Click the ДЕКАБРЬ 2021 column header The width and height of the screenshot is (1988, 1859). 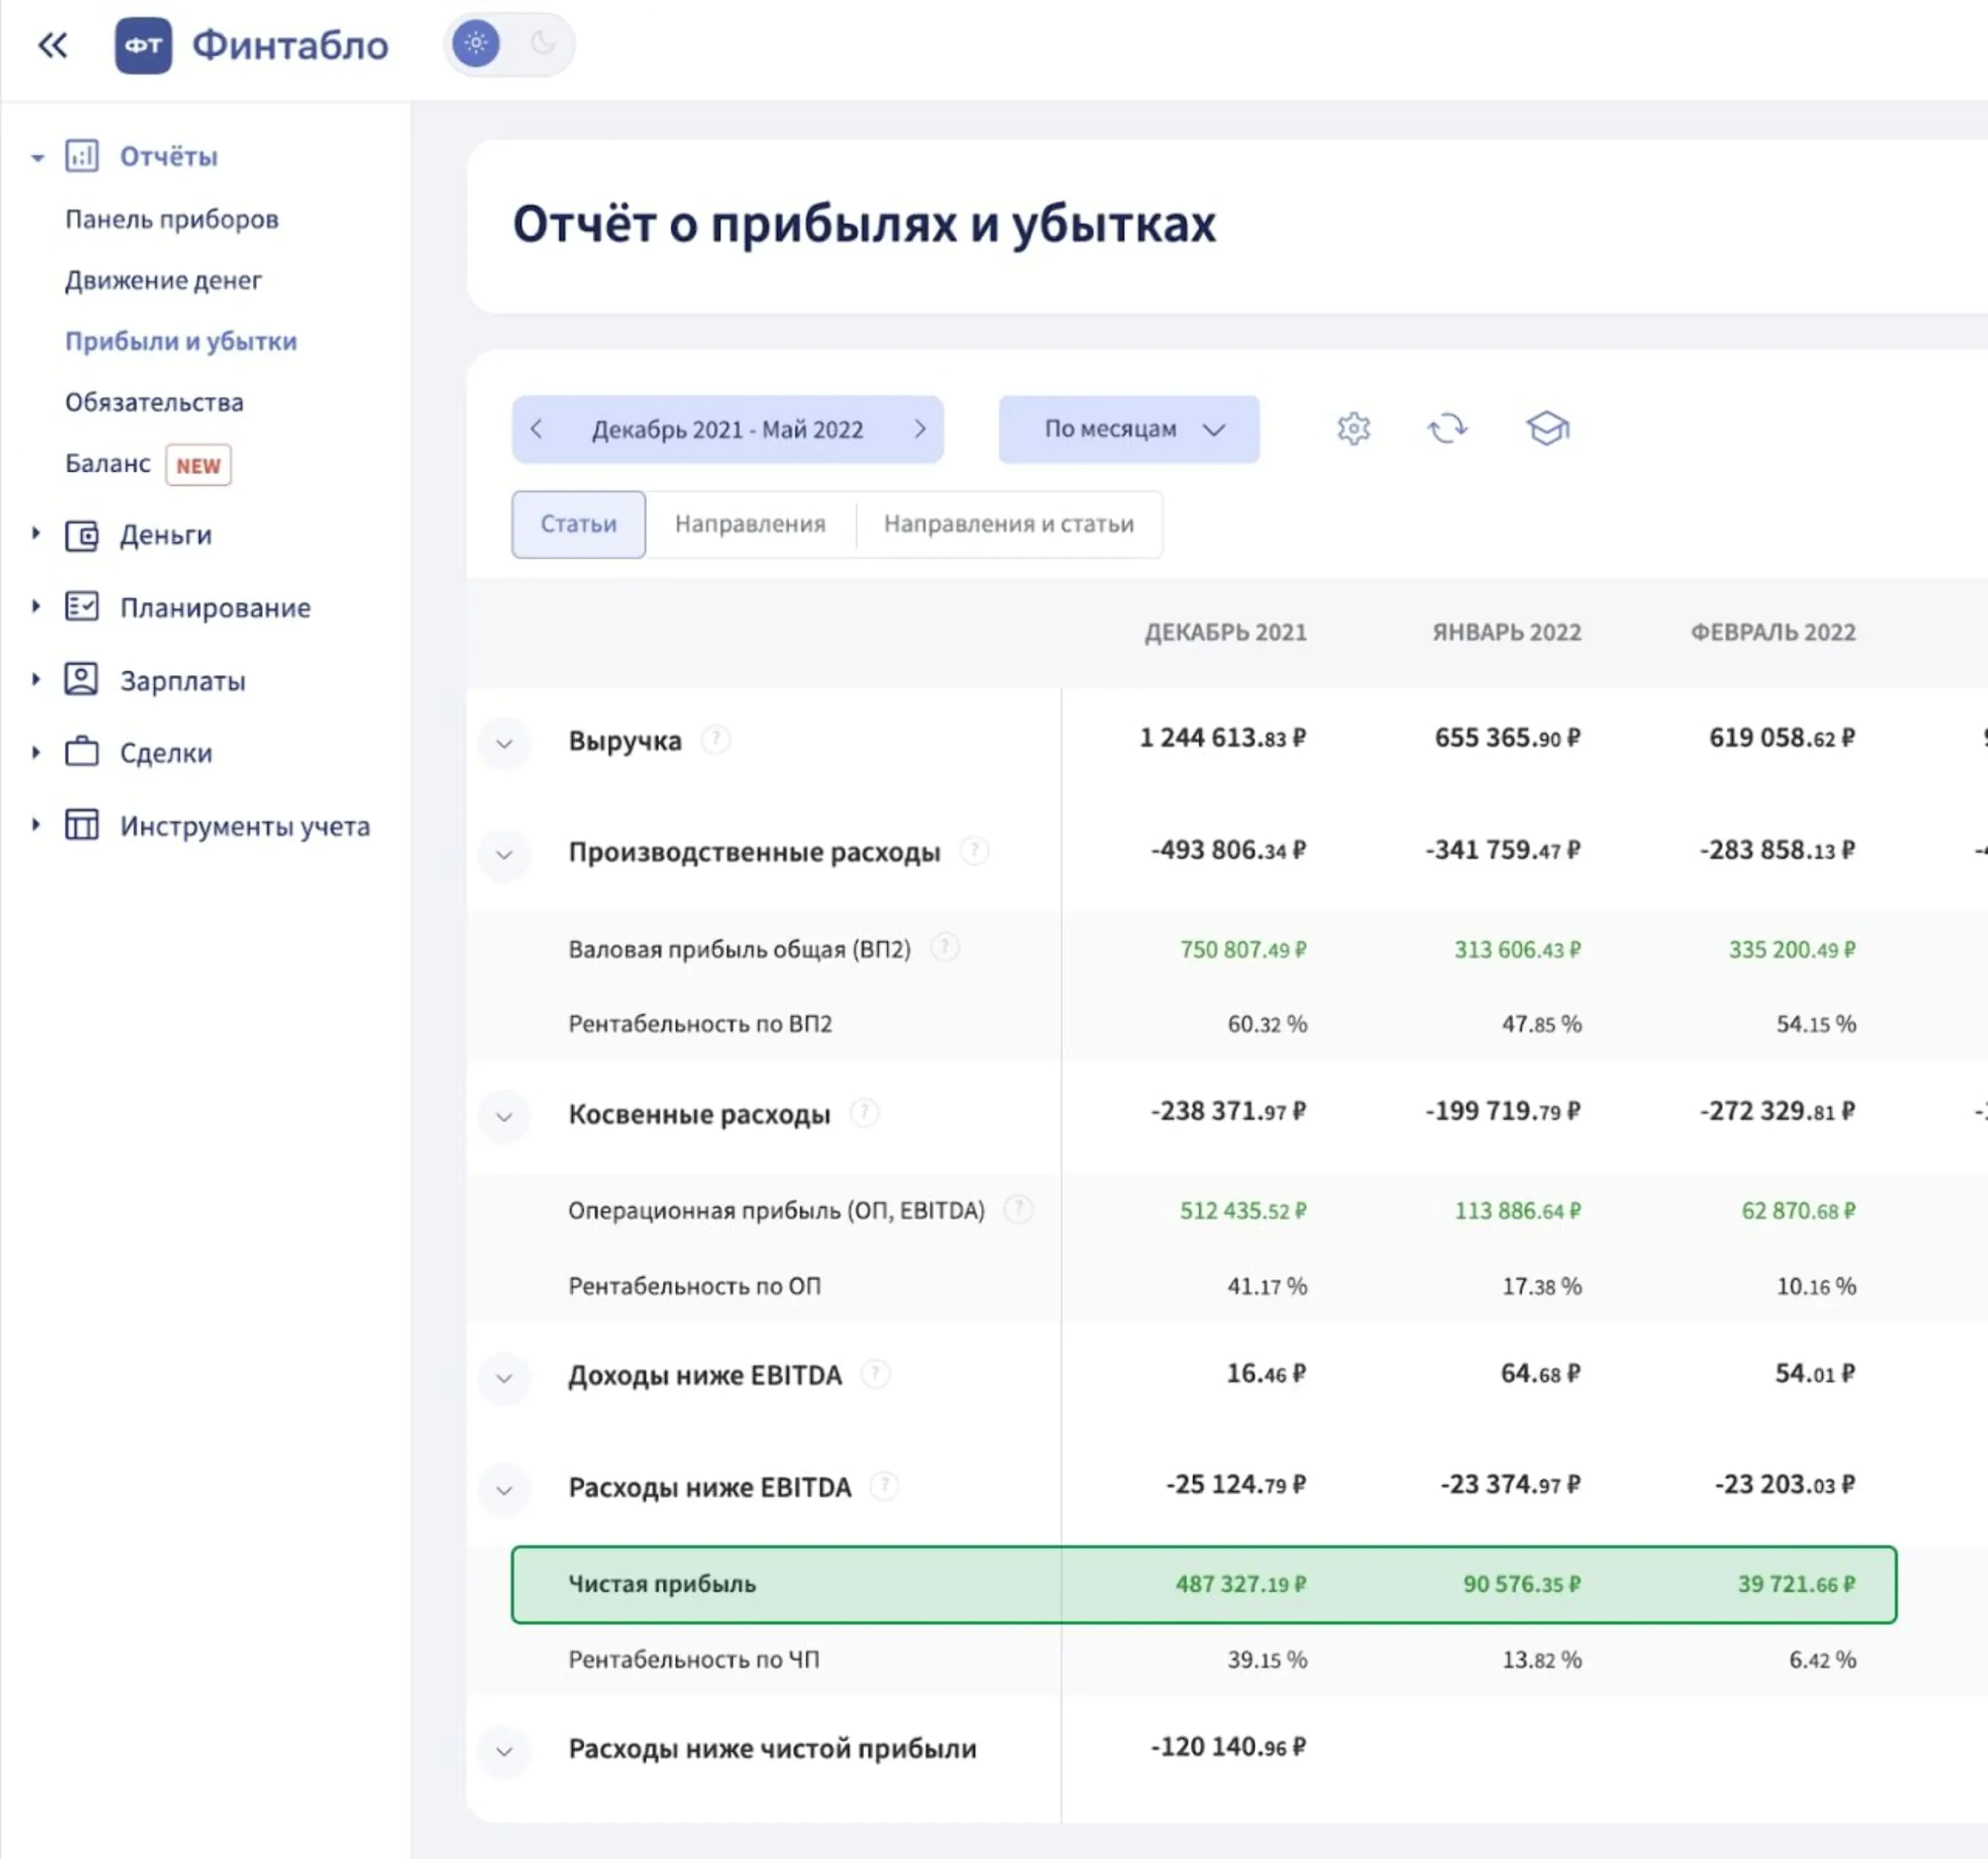[1225, 632]
